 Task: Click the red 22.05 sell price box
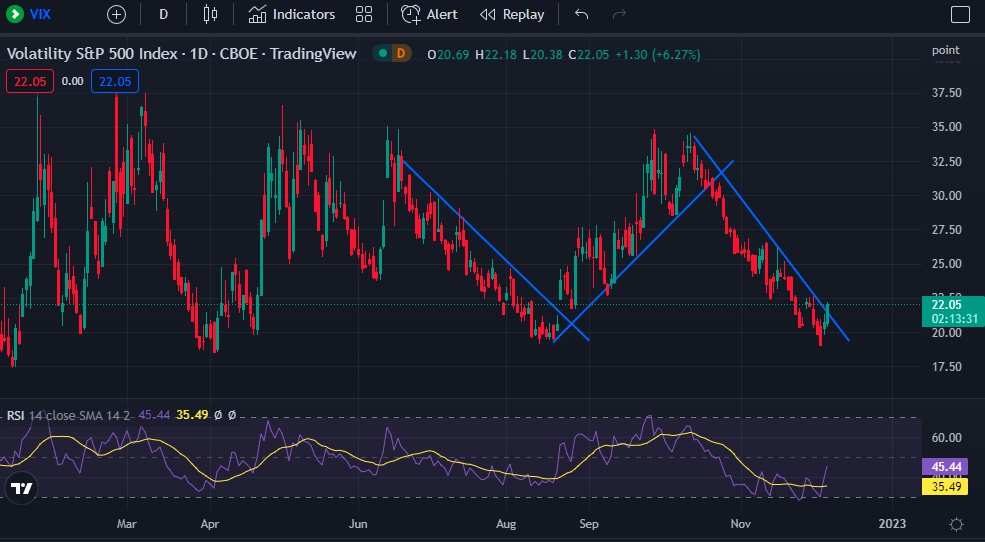[30, 81]
